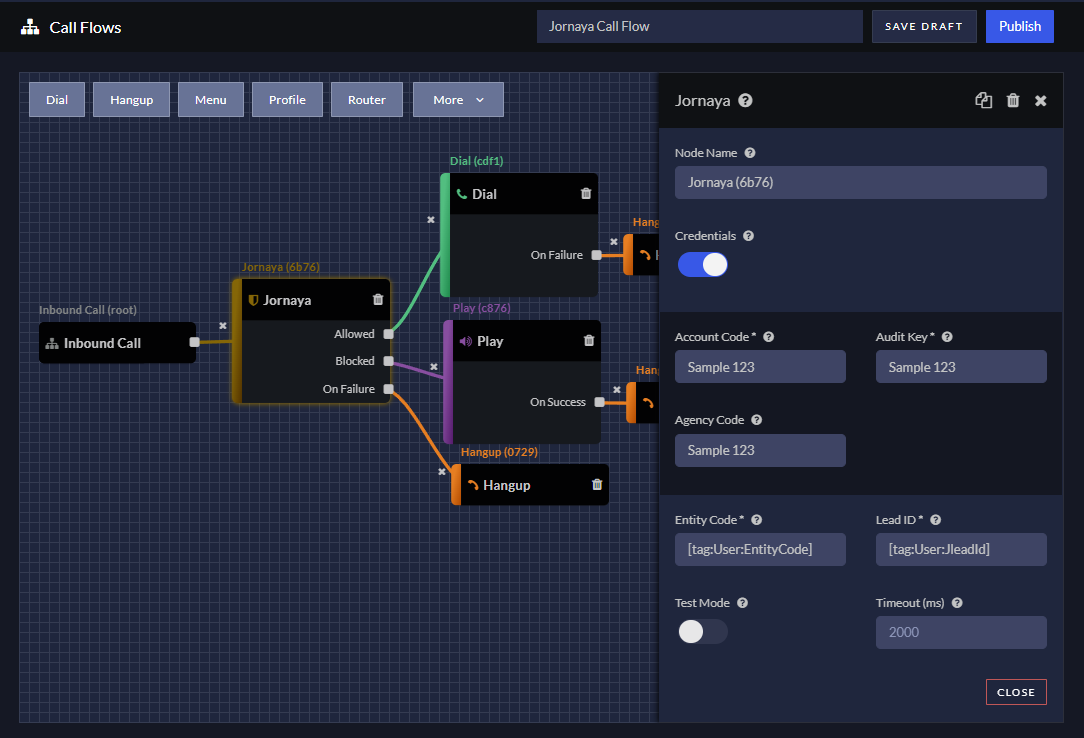Viewport: 1084px width, 738px height.
Task: Open Credentials help tooltip icon
Action: click(749, 236)
